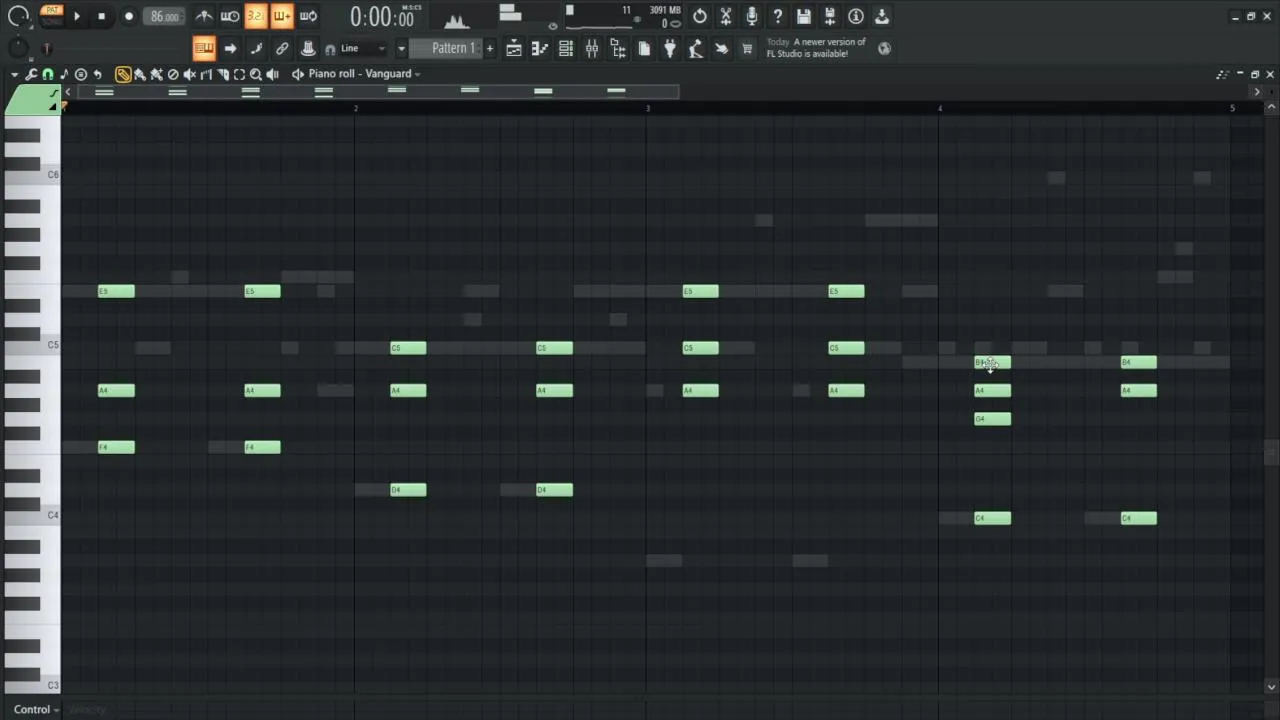Open the Piano roll view icon
The width and height of the screenshot is (1280, 720).
540,48
